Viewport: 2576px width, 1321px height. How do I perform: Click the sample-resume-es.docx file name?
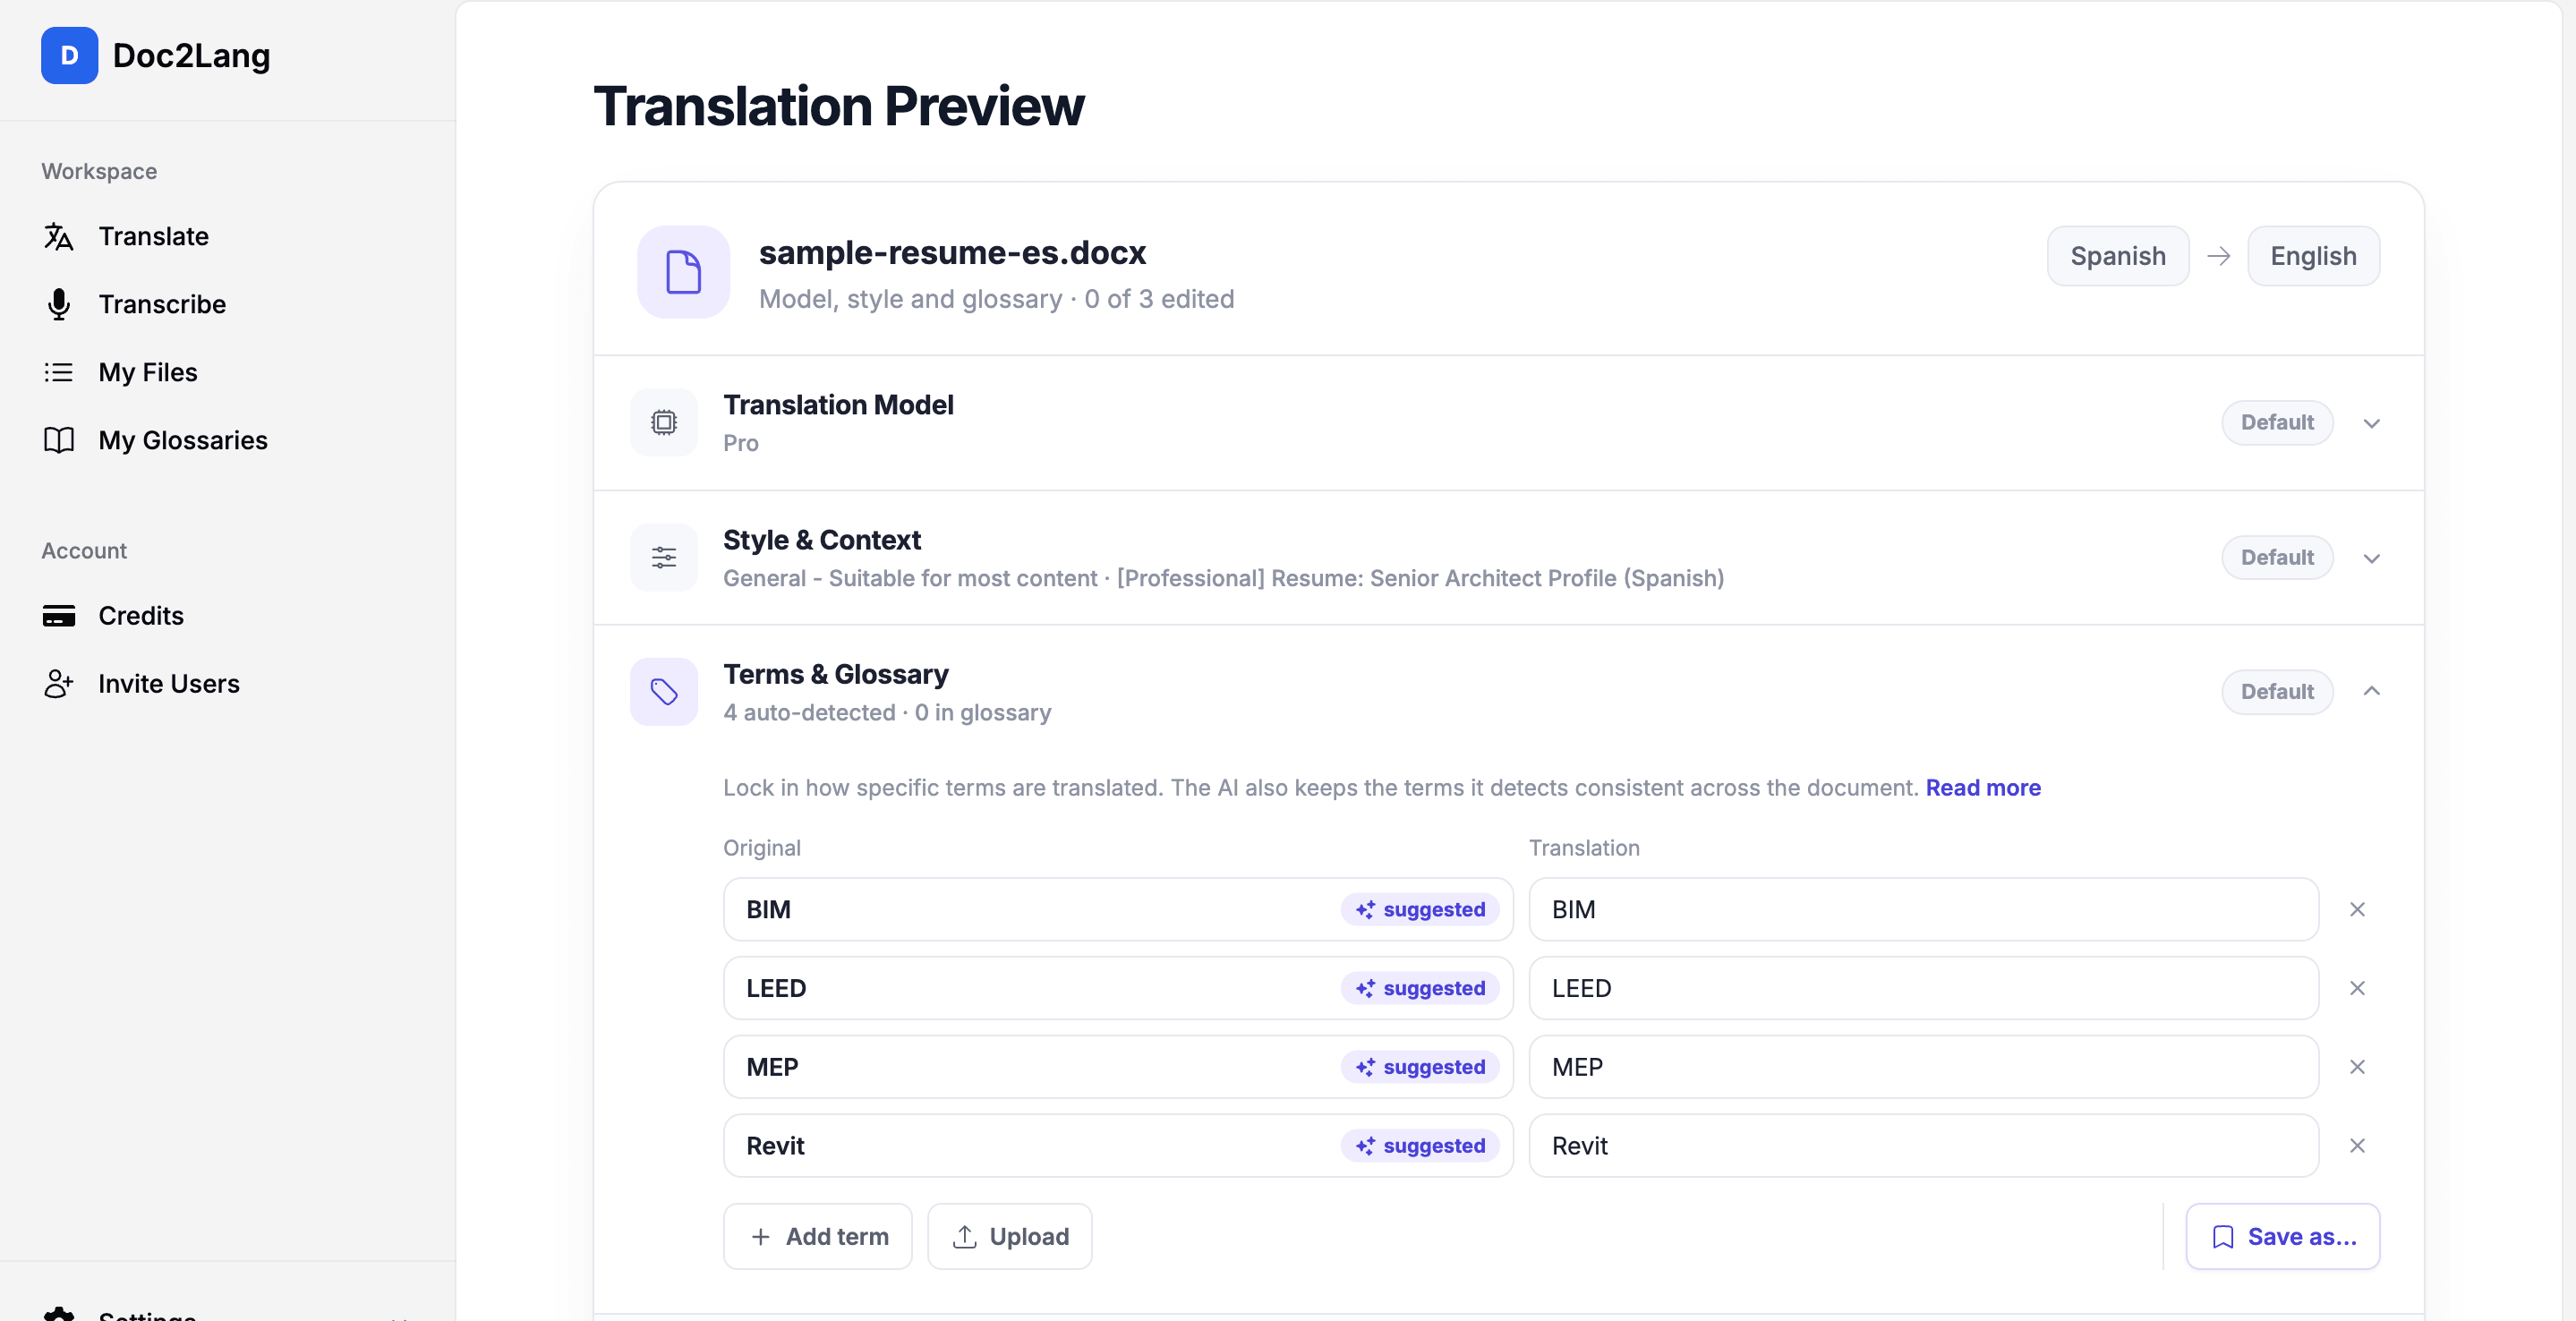click(952, 252)
